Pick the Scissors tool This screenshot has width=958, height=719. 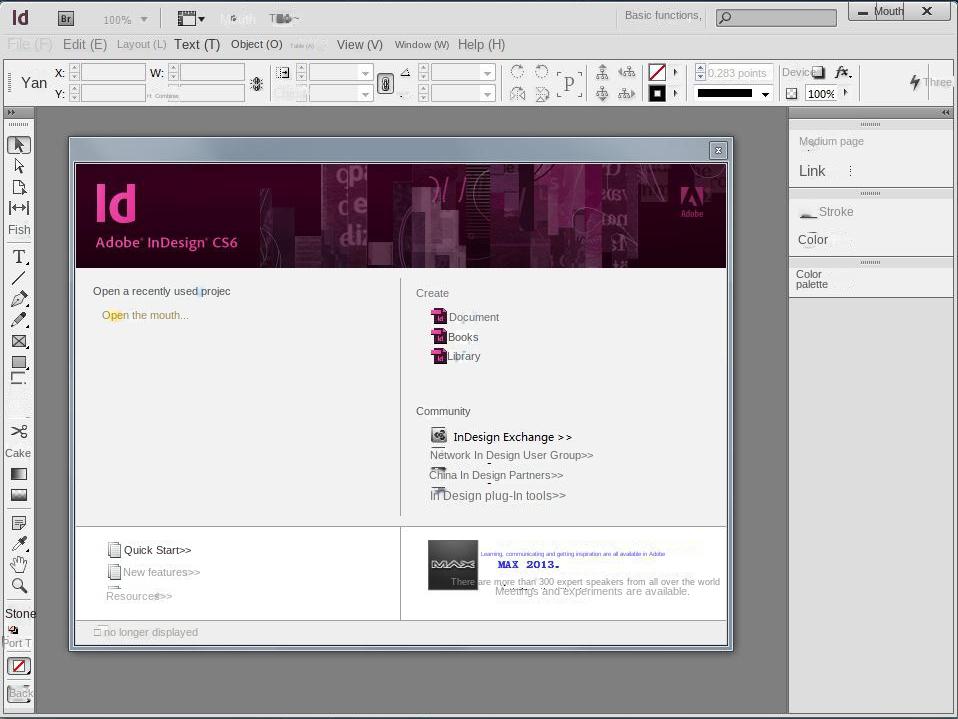[19, 431]
